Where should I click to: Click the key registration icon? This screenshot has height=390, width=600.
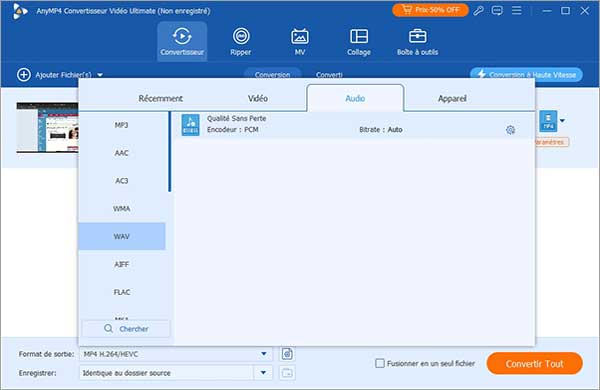tap(478, 10)
